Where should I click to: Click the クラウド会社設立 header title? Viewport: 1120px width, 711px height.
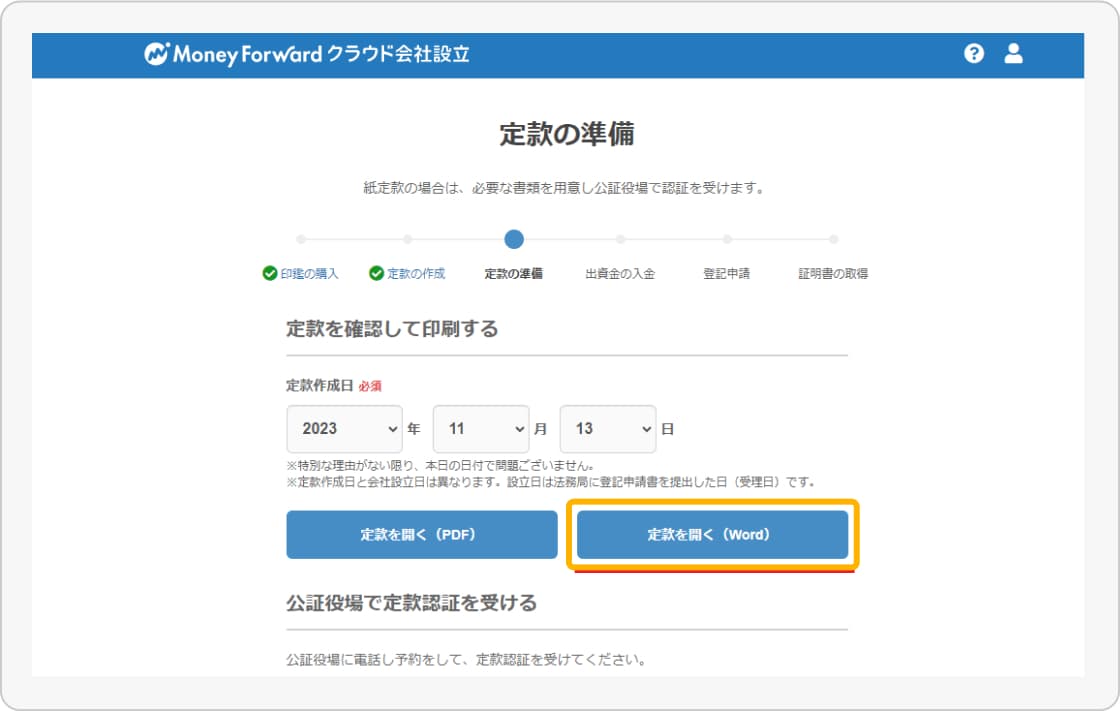click(398, 55)
